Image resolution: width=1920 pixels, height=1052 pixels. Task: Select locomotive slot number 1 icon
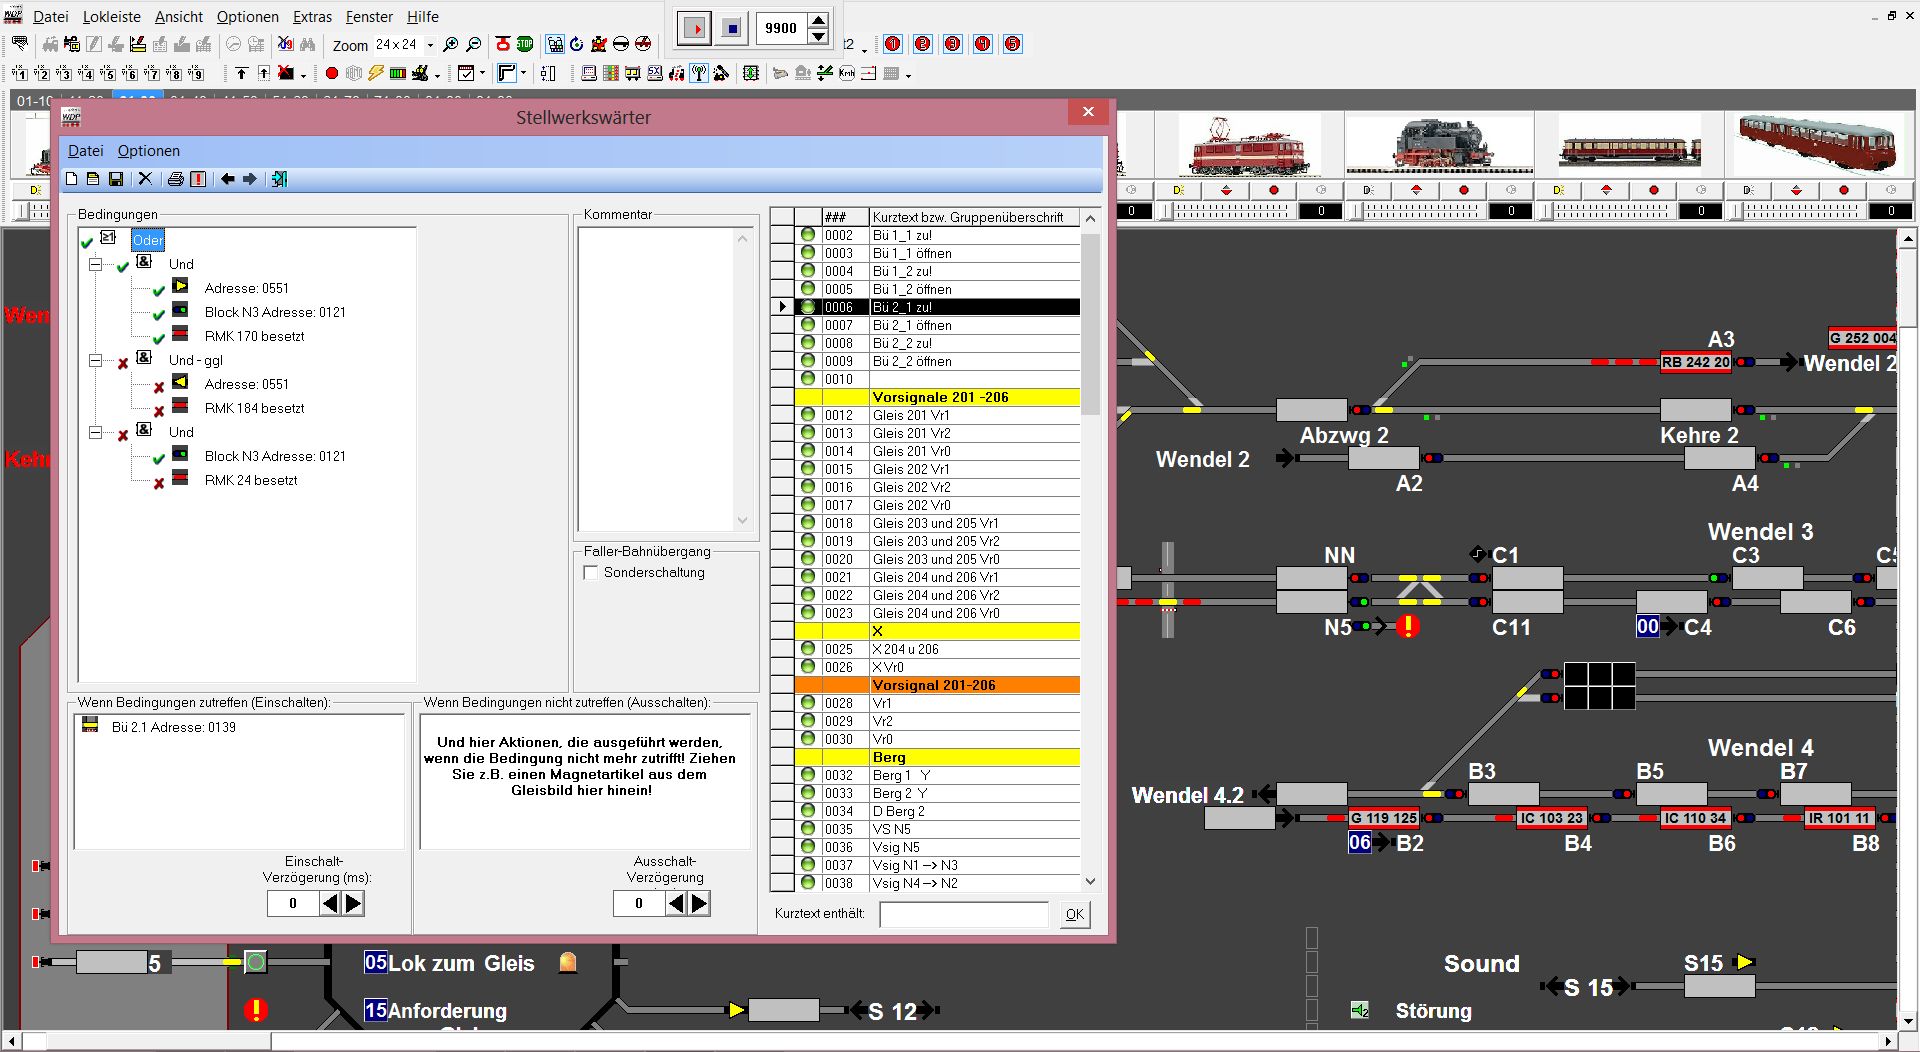[x=19, y=73]
